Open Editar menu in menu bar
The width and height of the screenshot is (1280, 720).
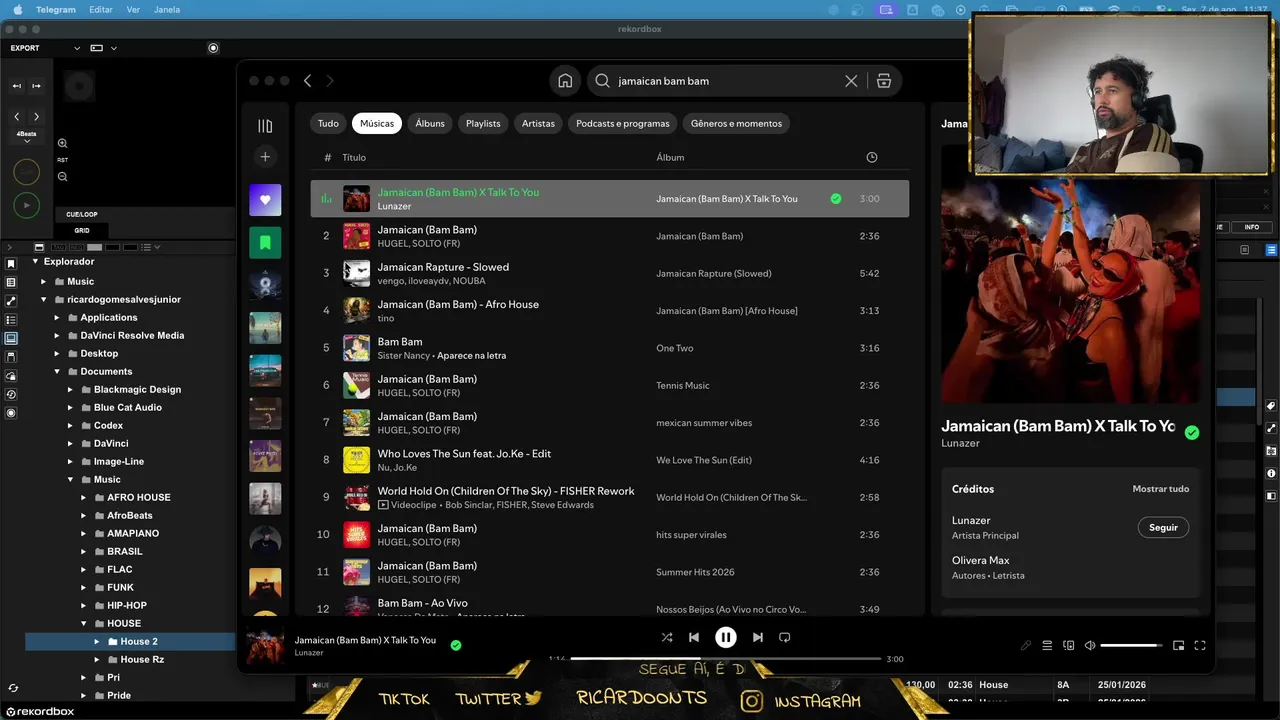pyautogui.click(x=101, y=9)
